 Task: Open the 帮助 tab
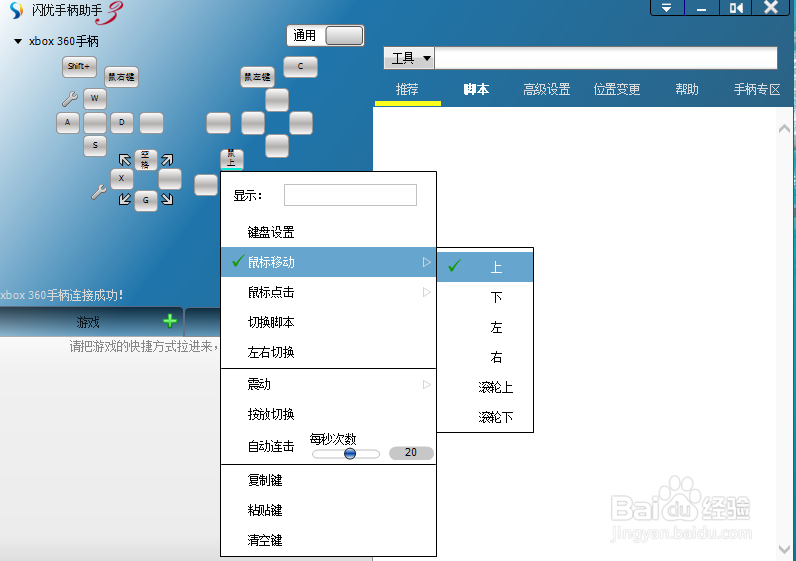687,90
